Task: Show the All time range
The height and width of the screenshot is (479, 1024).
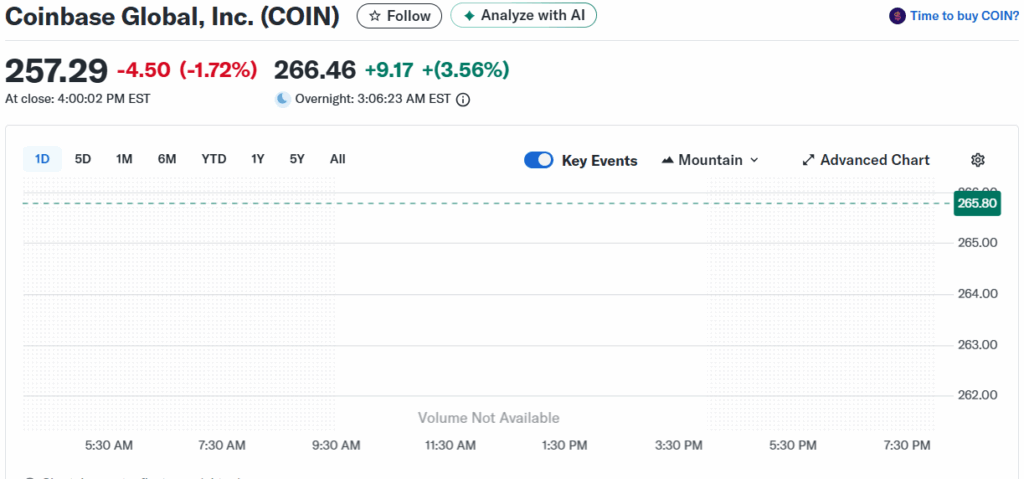Action: tap(337, 159)
